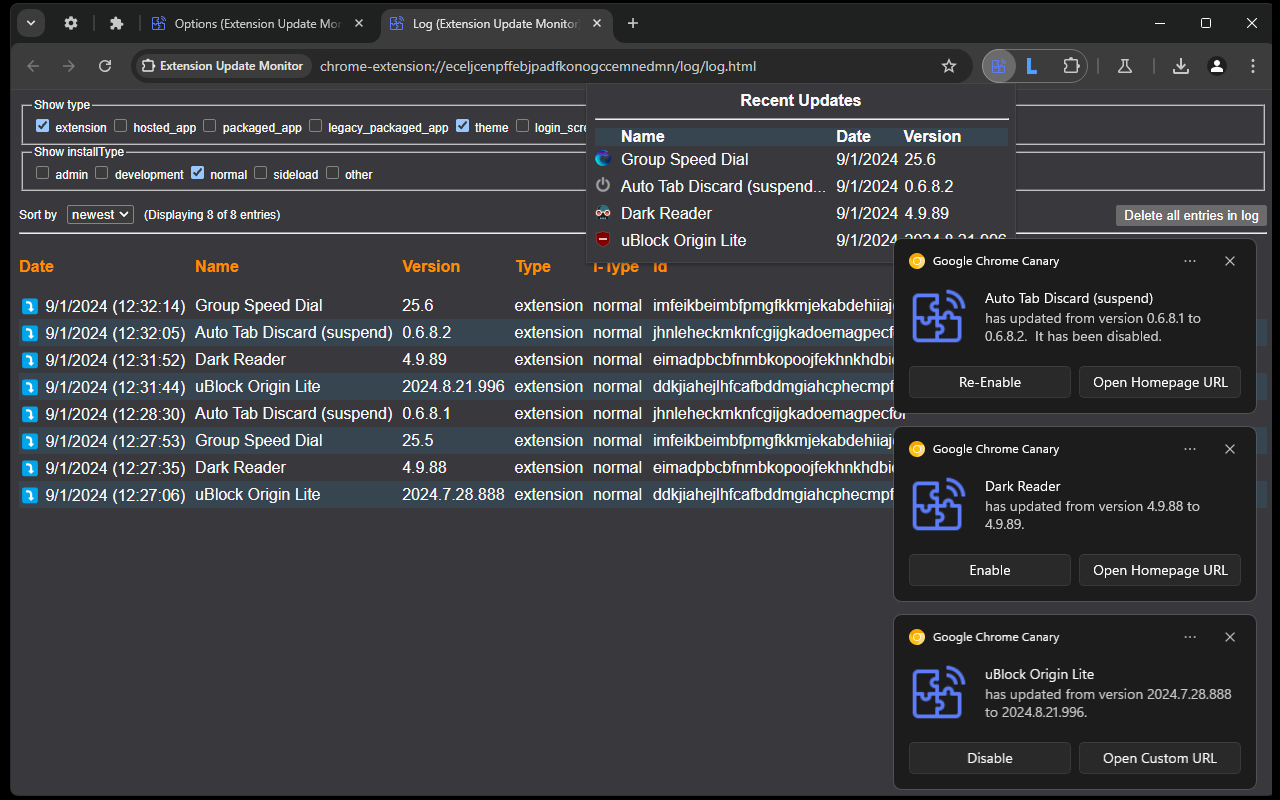The image size is (1280, 800).
Task: Click update icon on 12:32:14 Group Speed Dial row
Action: coord(30,306)
